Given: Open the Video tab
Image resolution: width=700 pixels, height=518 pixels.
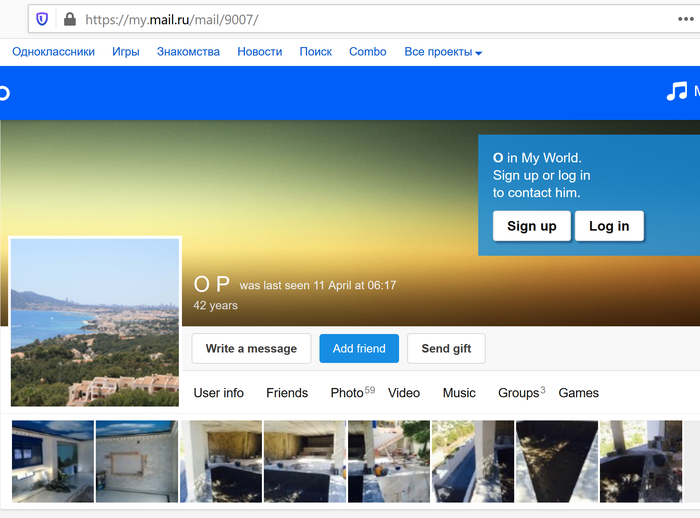Looking at the screenshot, I should point(404,393).
